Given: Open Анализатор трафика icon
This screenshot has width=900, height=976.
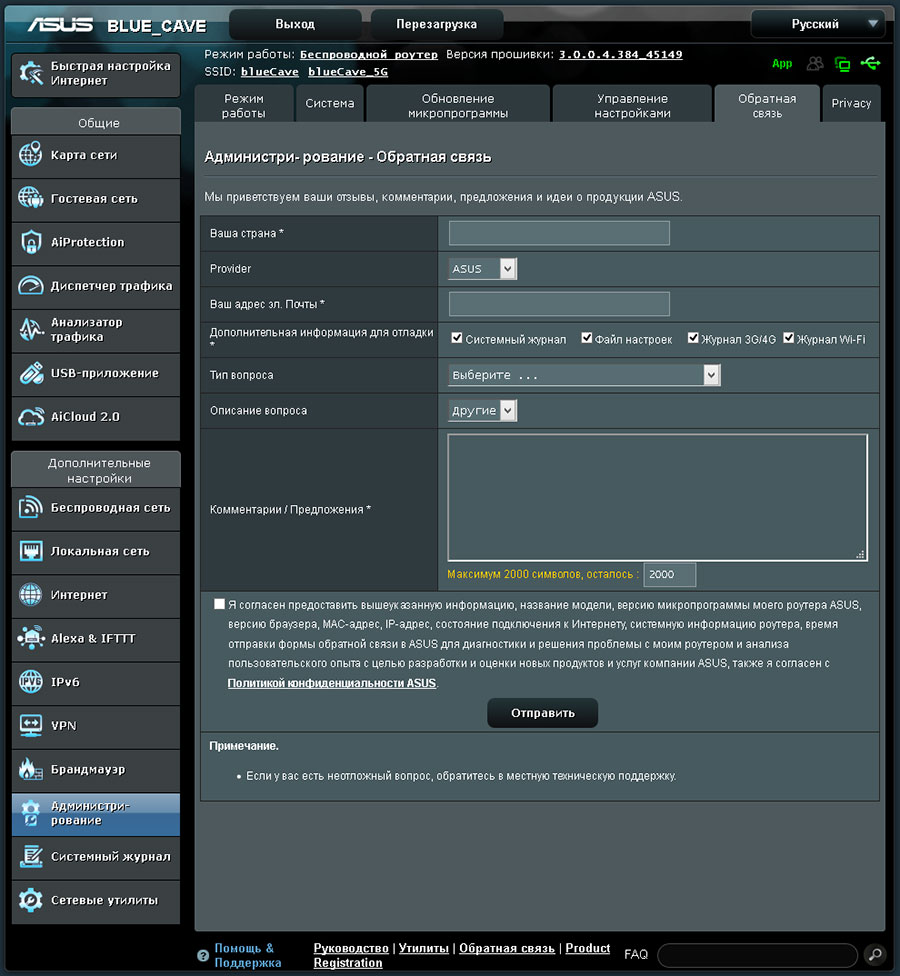Looking at the screenshot, I should 30,329.
